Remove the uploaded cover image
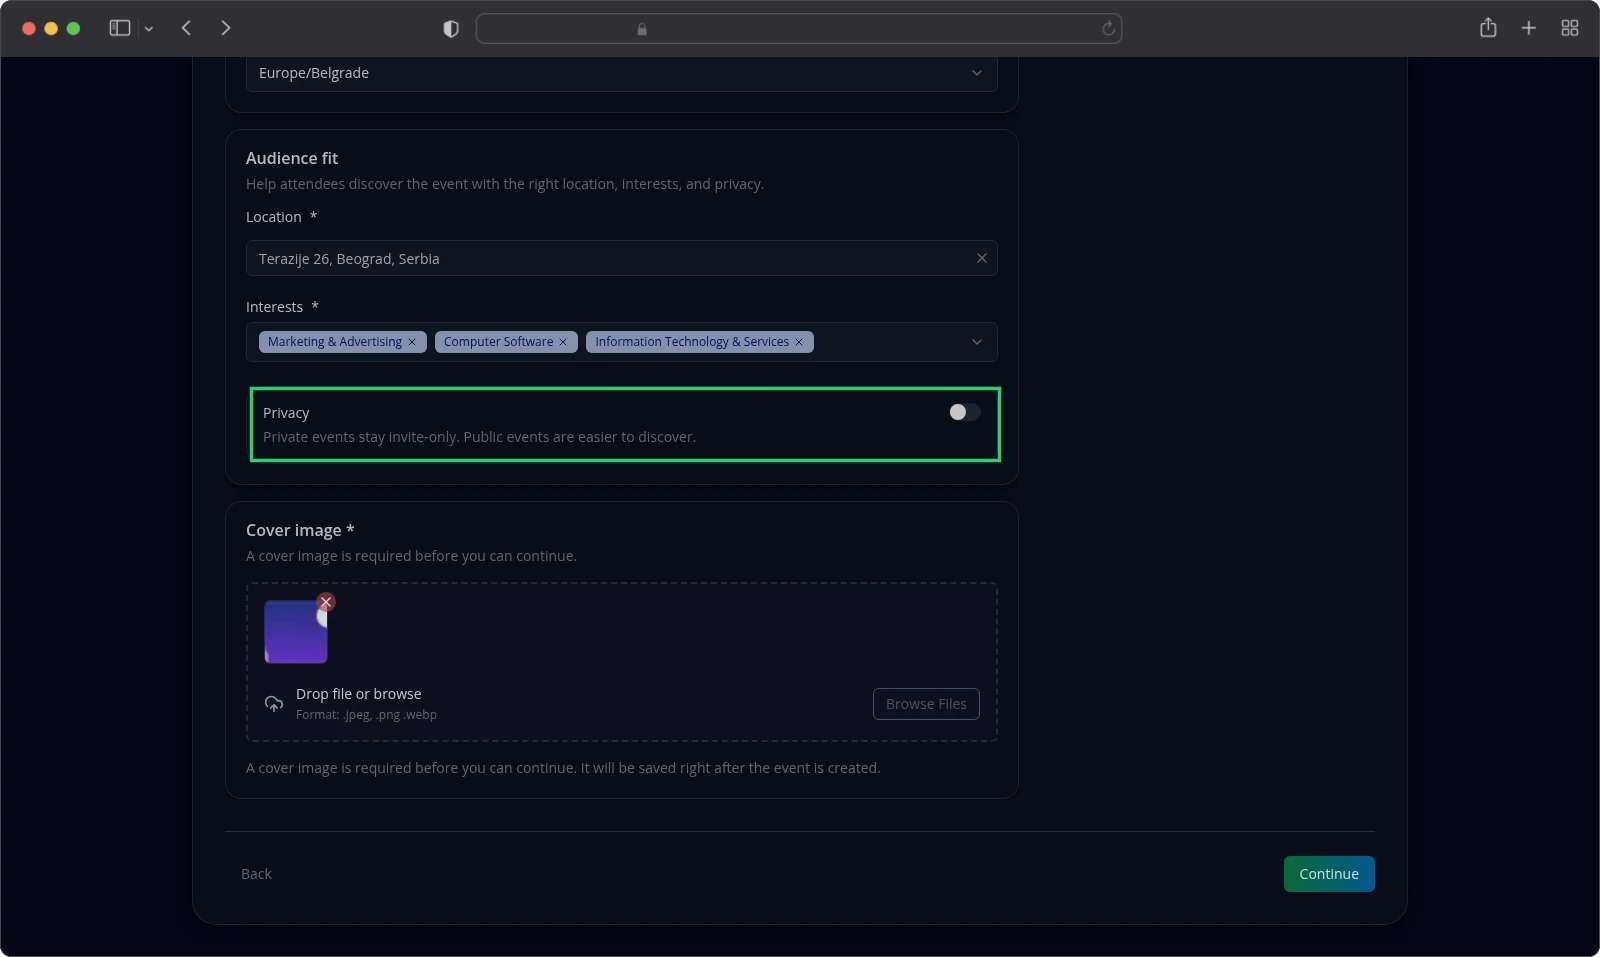Image resolution: width=1600 pixels, height=957 pixels. [326, 602]
